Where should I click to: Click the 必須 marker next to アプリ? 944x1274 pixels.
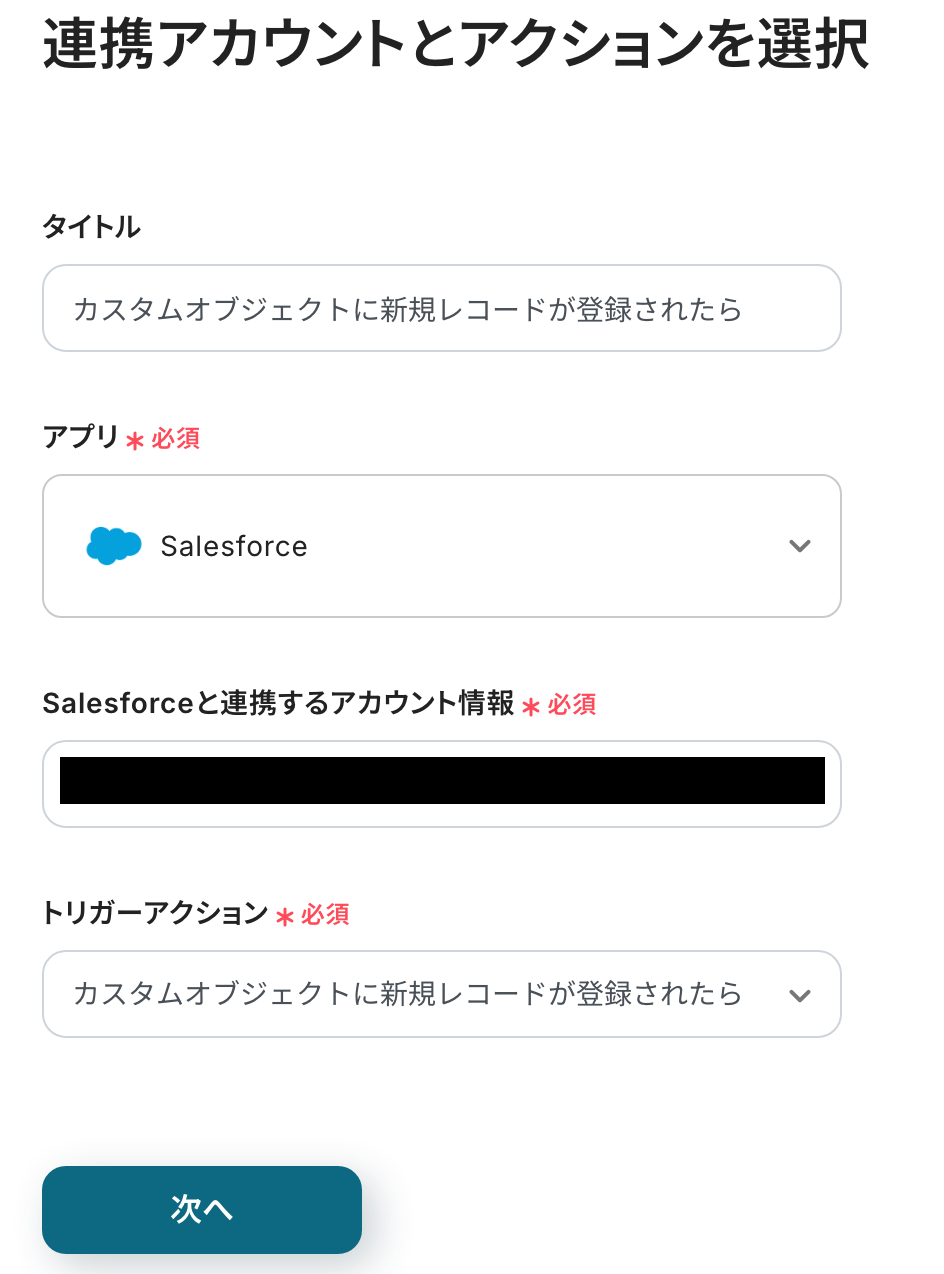[176, 438]
